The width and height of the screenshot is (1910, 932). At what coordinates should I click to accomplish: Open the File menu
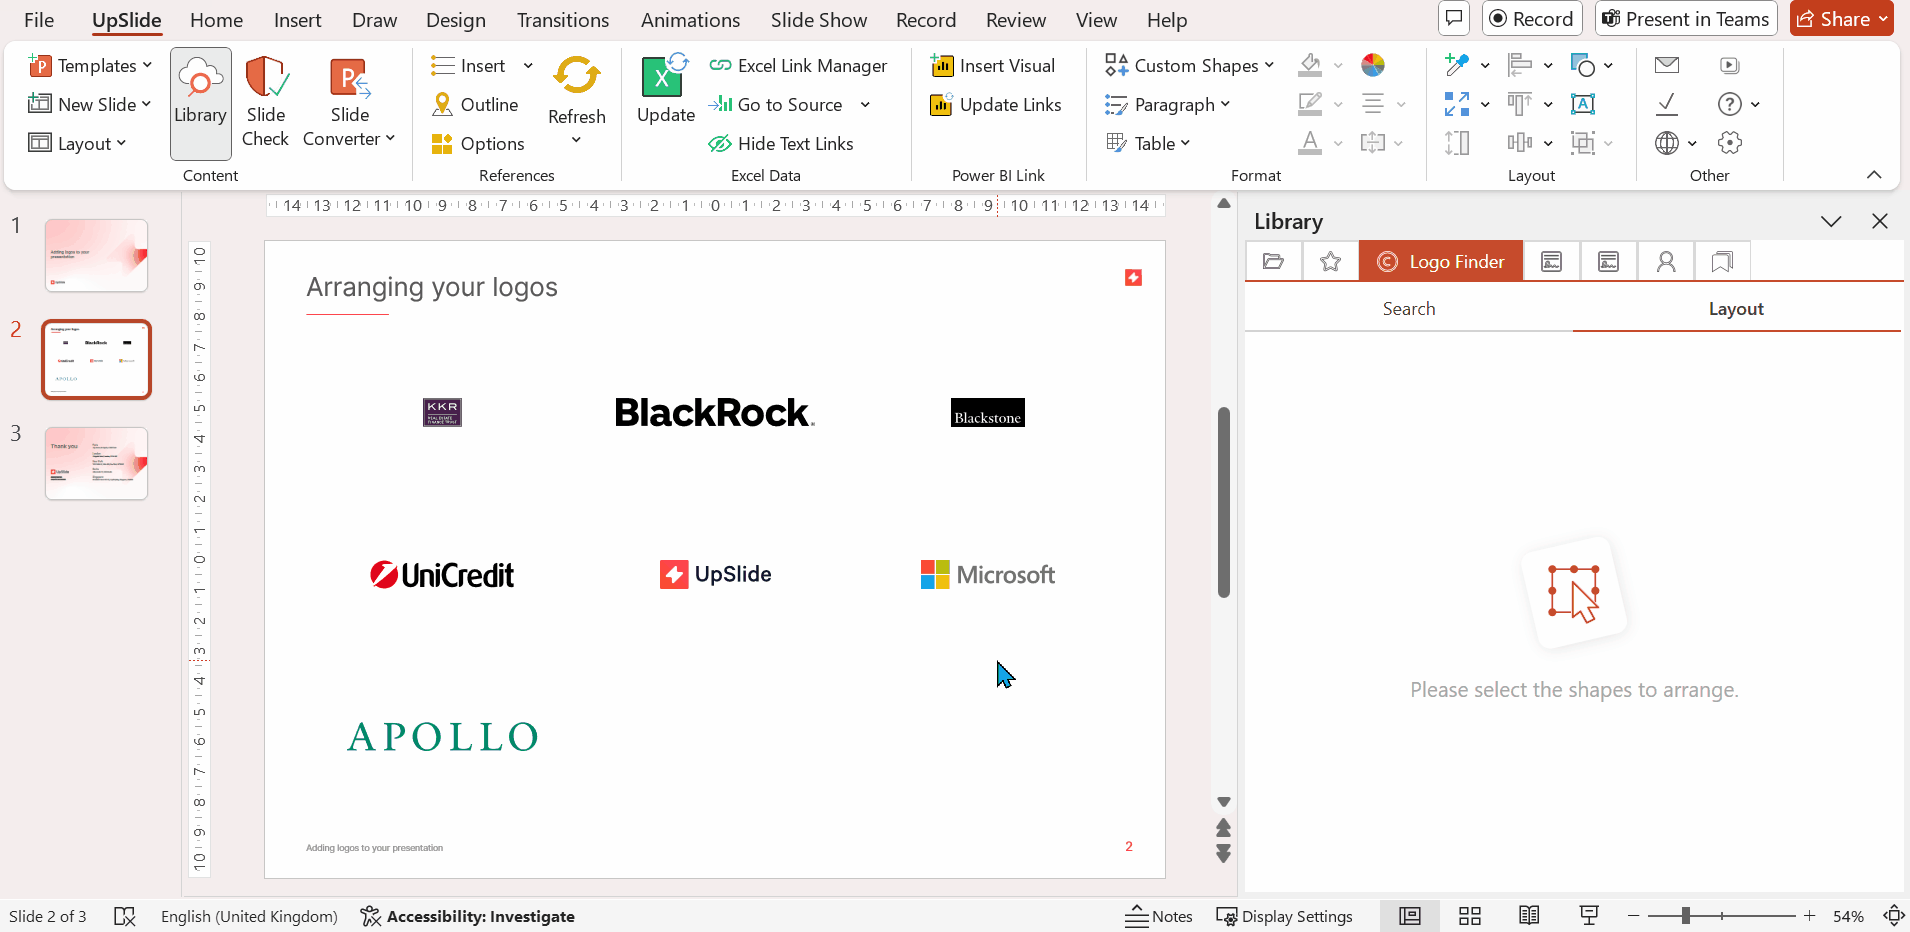(x=39, y=20)
